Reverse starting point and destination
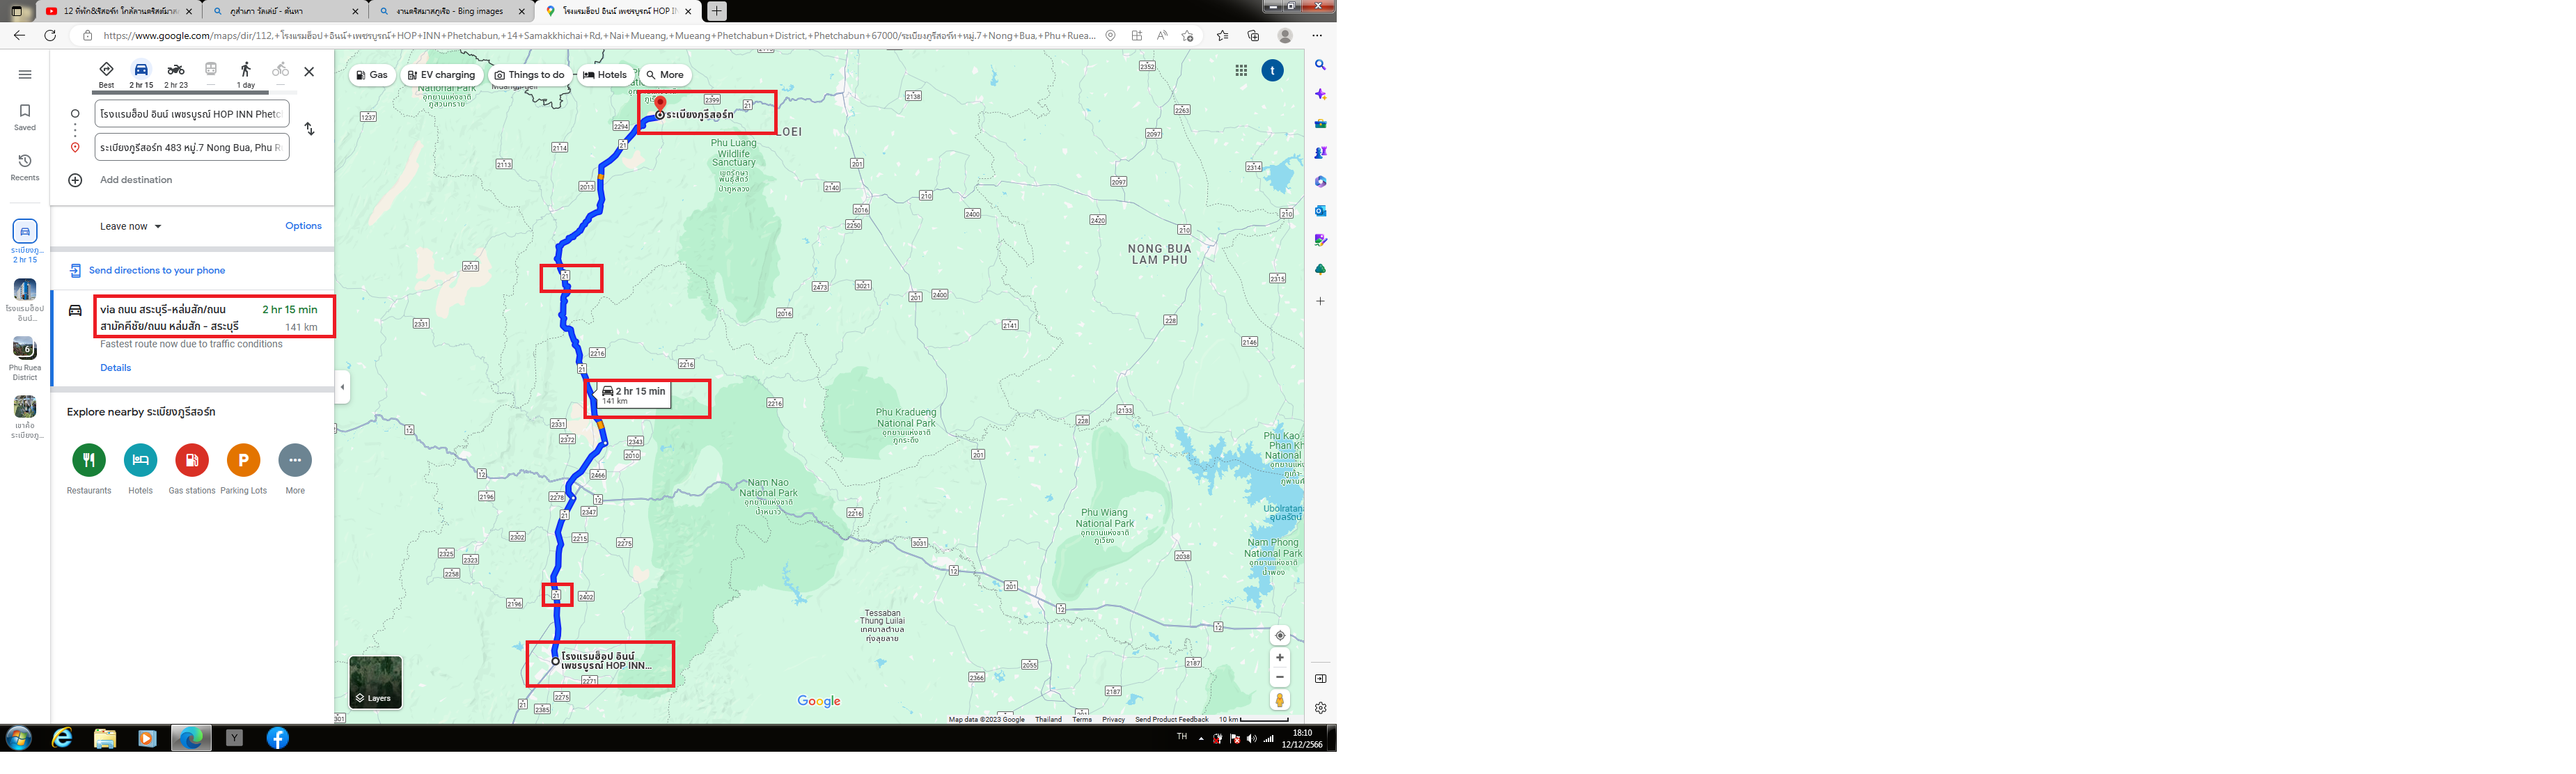Screen dimensions: 2576x774 [x=310, y=129]
